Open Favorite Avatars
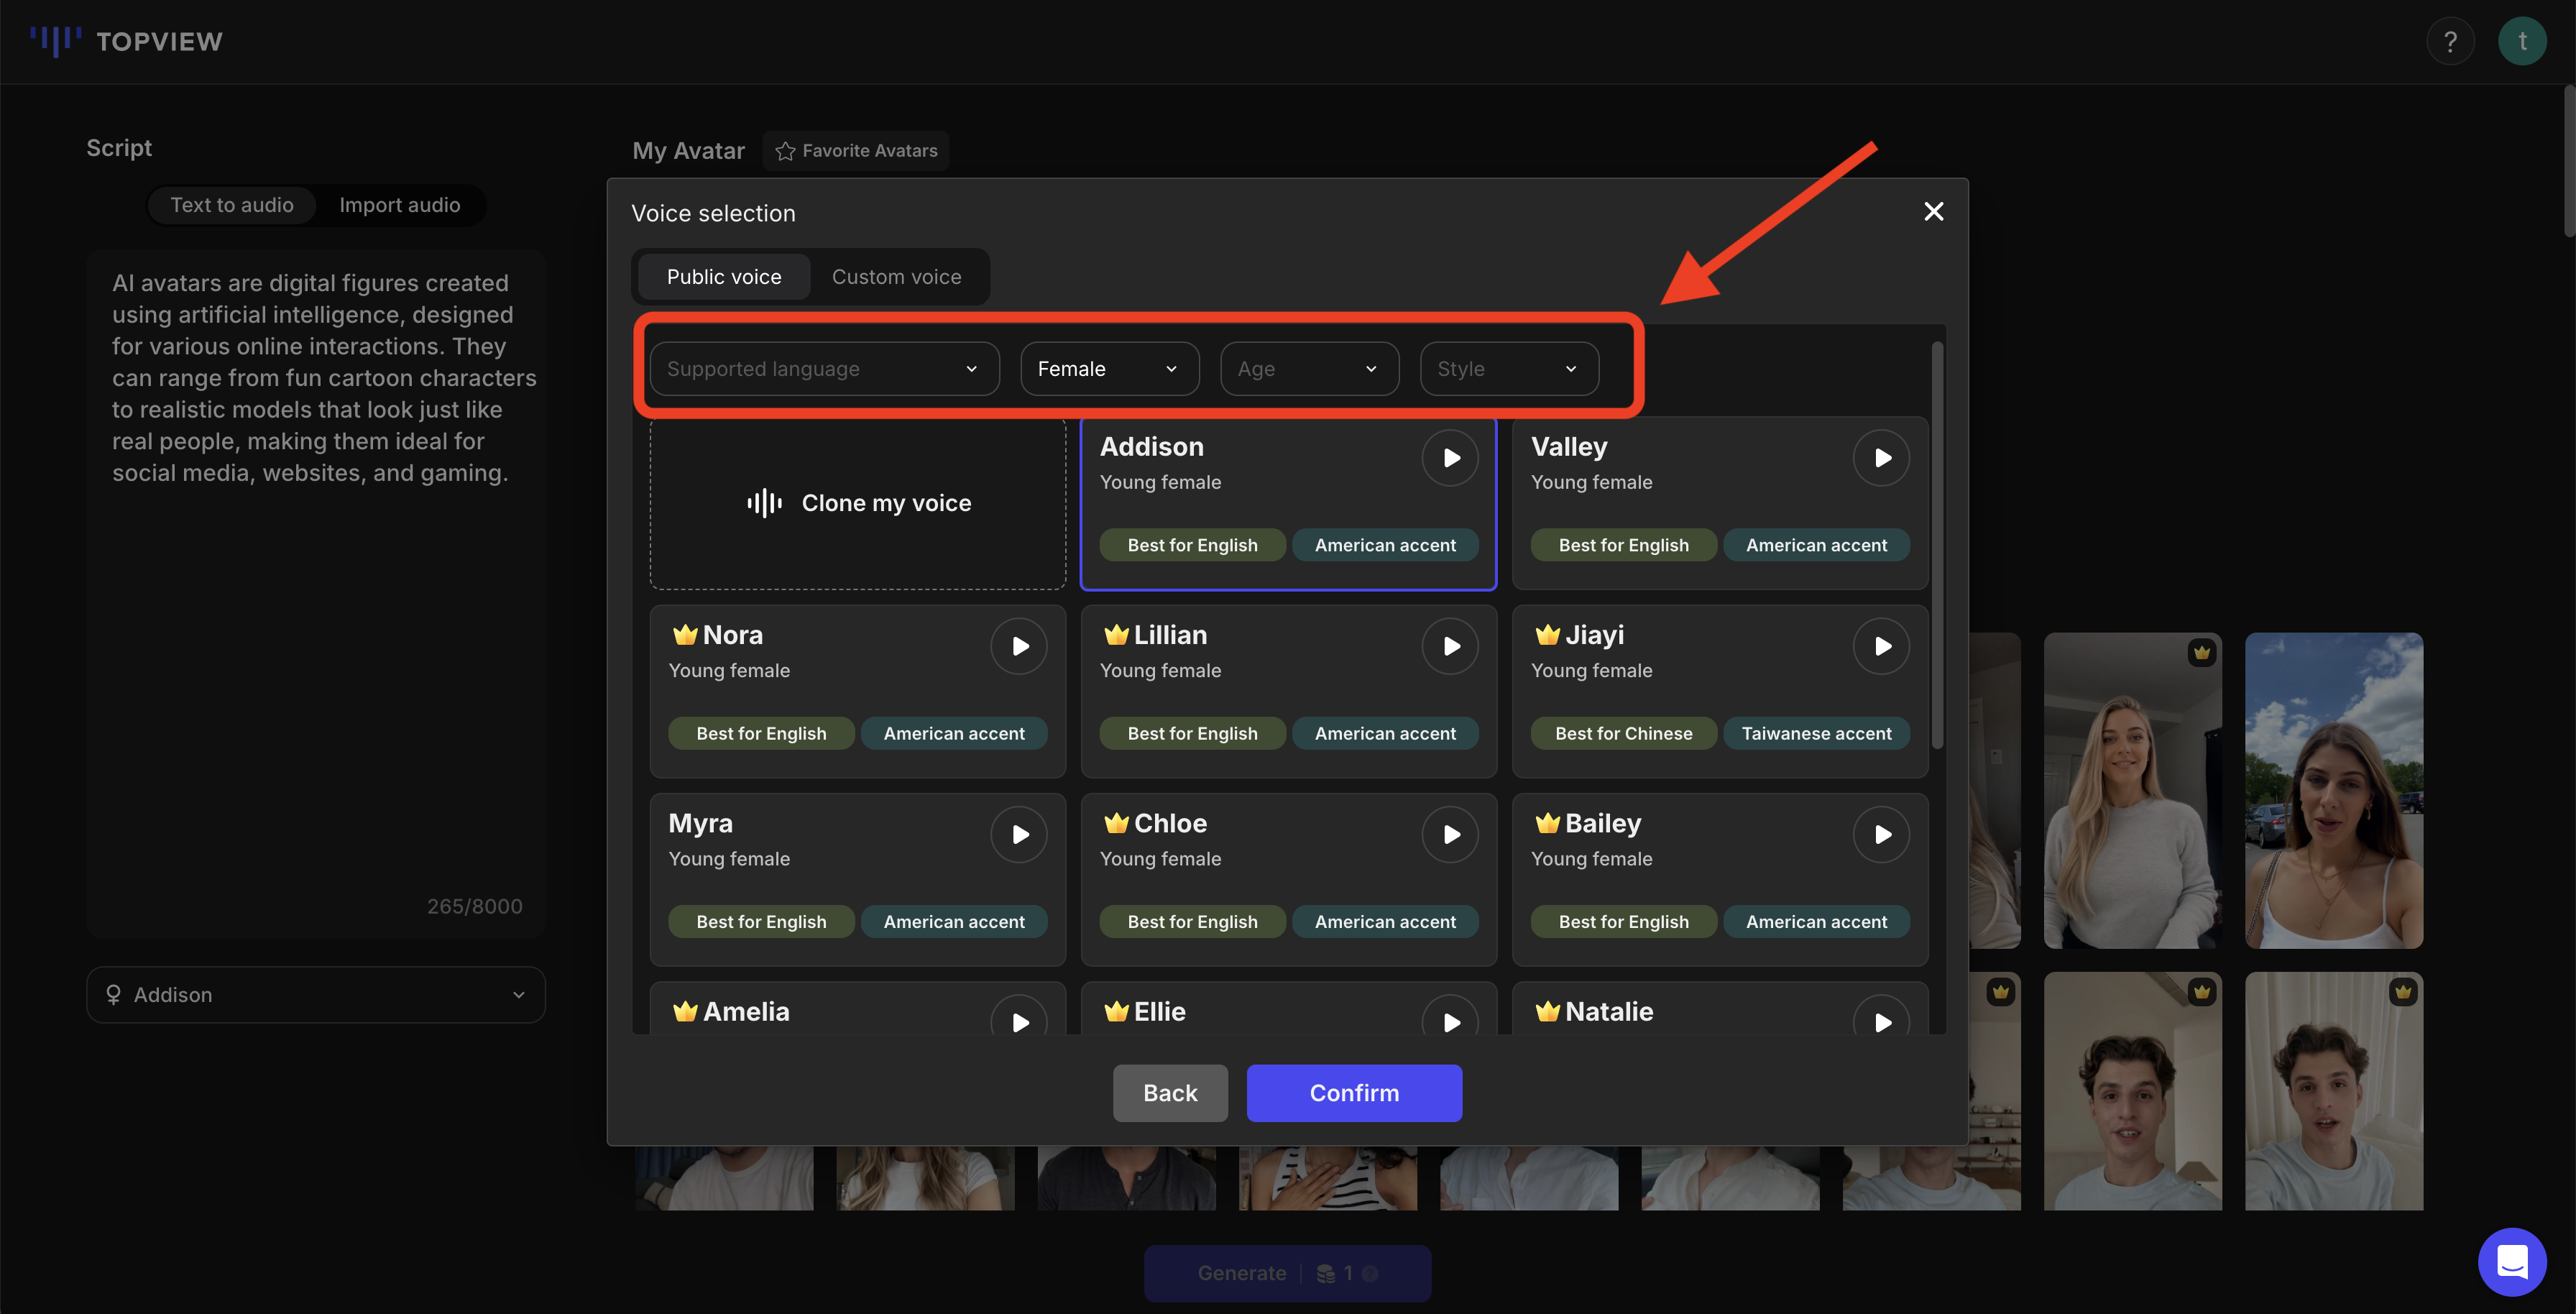The image size is (2576, 1314). click(x=856, y=151)
